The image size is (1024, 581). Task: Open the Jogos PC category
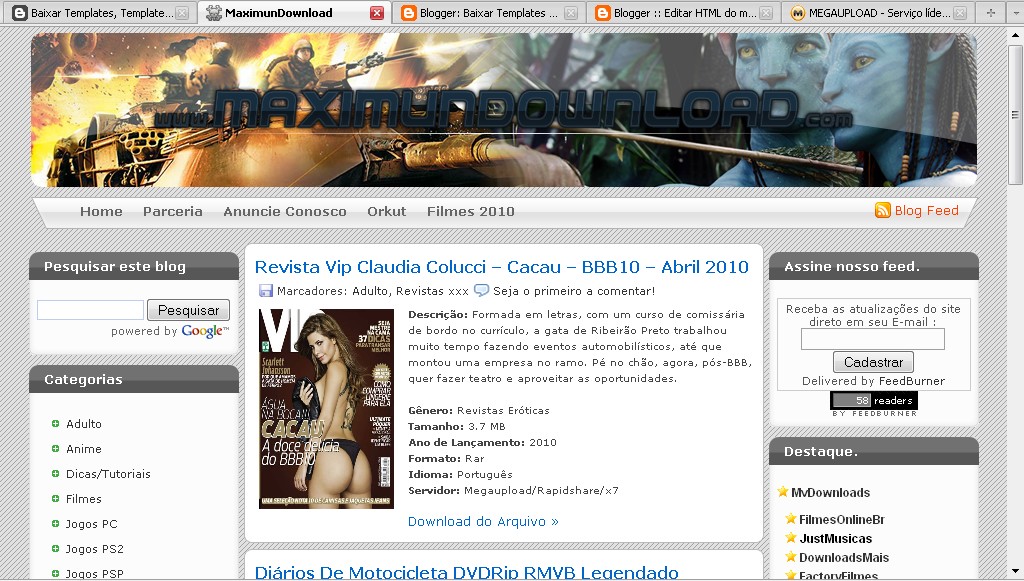(91, 524)
